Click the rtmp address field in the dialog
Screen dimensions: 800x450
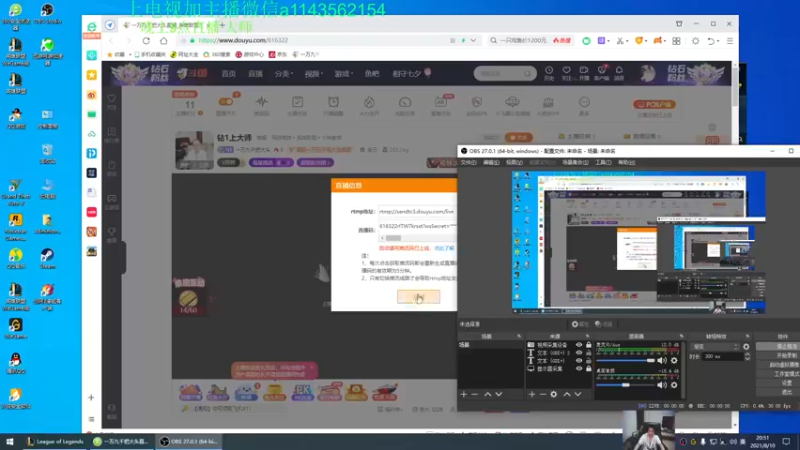click(417, 211)
